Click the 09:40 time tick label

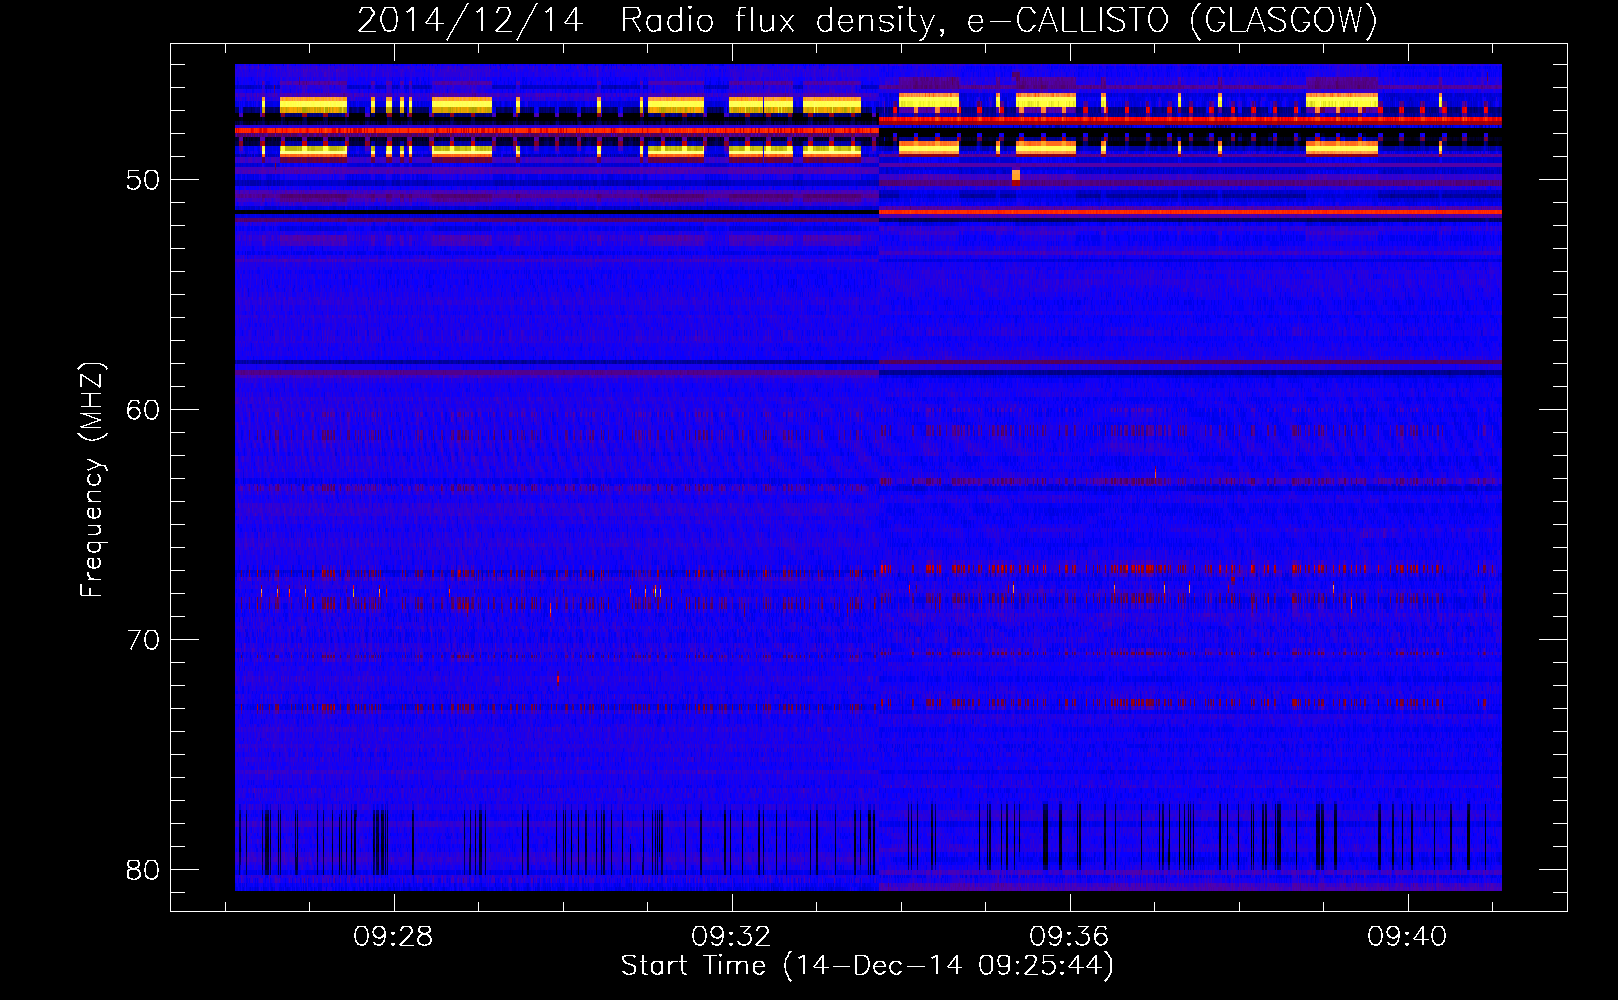click(1407, 937)
